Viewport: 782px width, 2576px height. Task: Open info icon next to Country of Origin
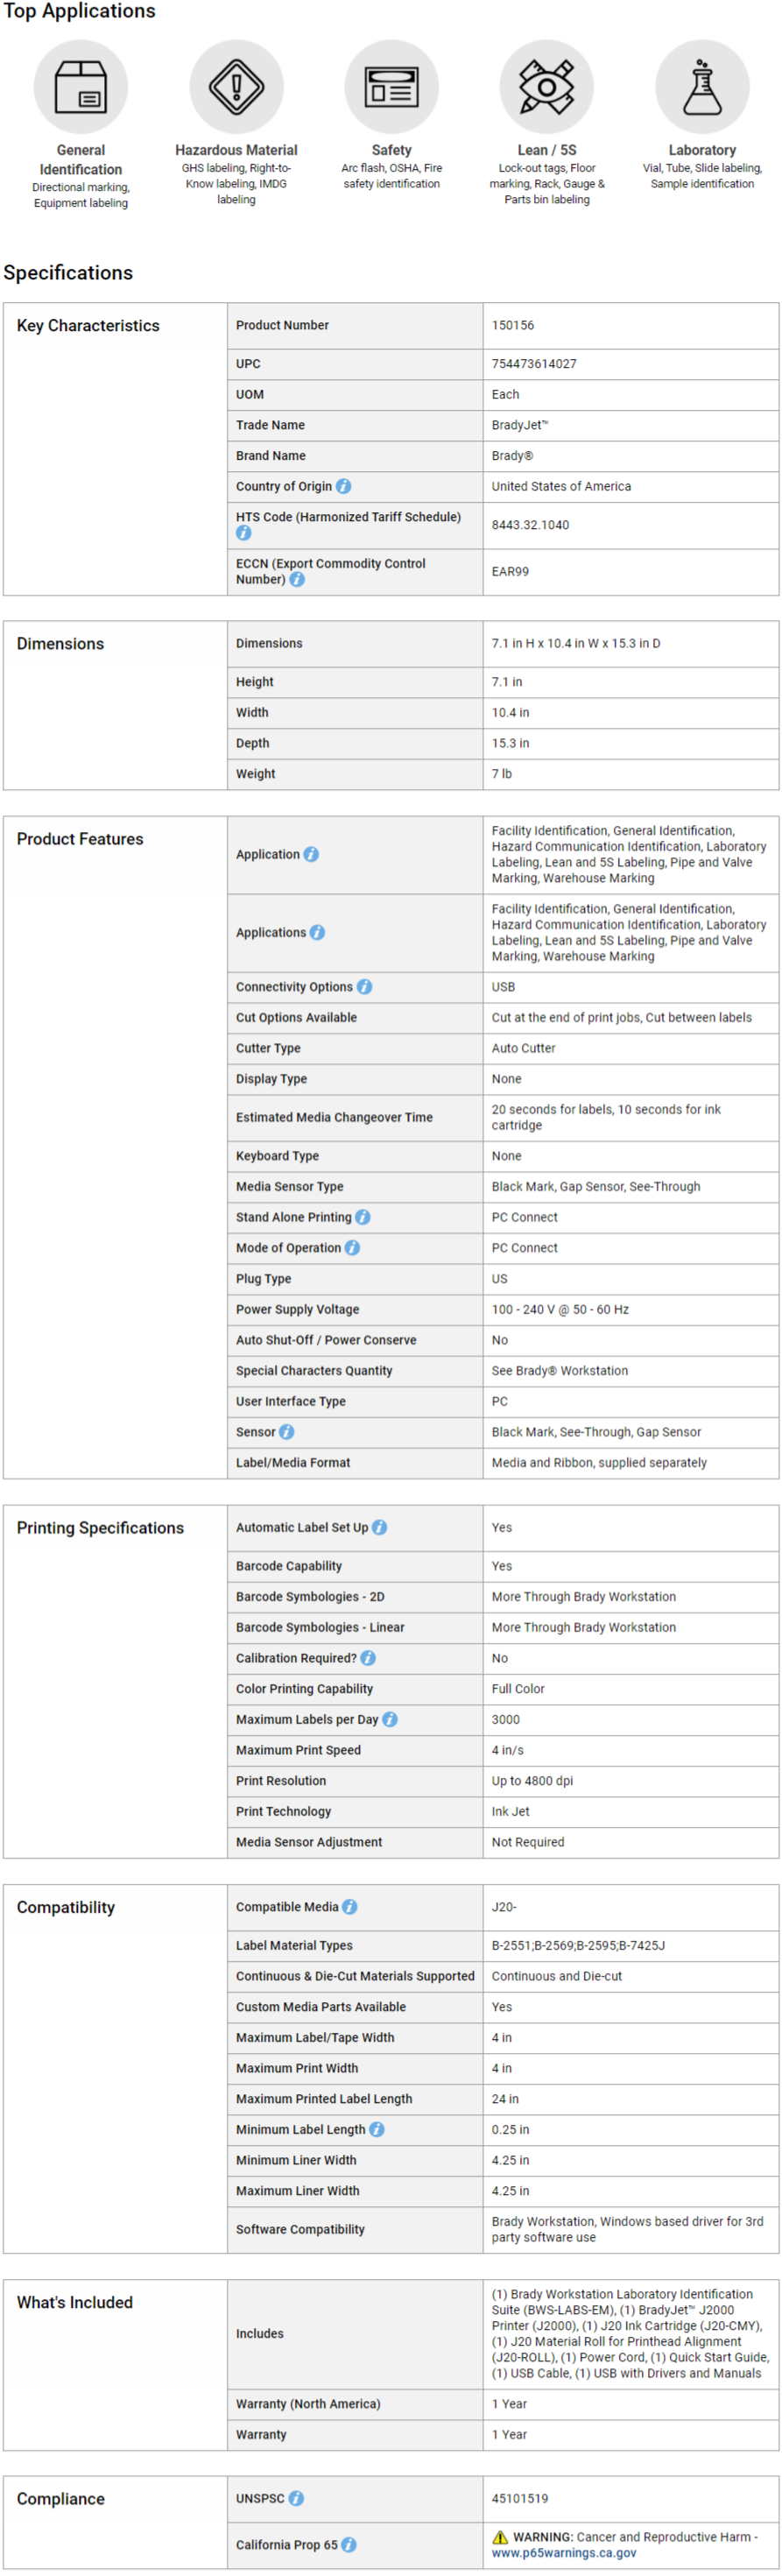click(343, 486)
